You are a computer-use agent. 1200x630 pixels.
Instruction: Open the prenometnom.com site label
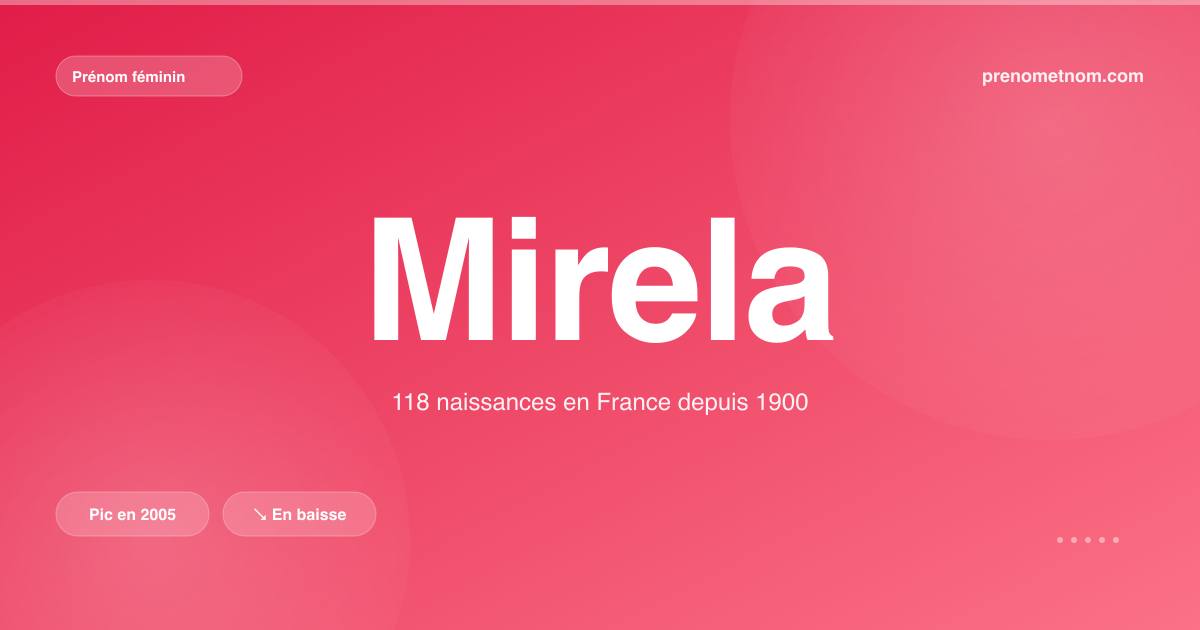pos(1063,76)
